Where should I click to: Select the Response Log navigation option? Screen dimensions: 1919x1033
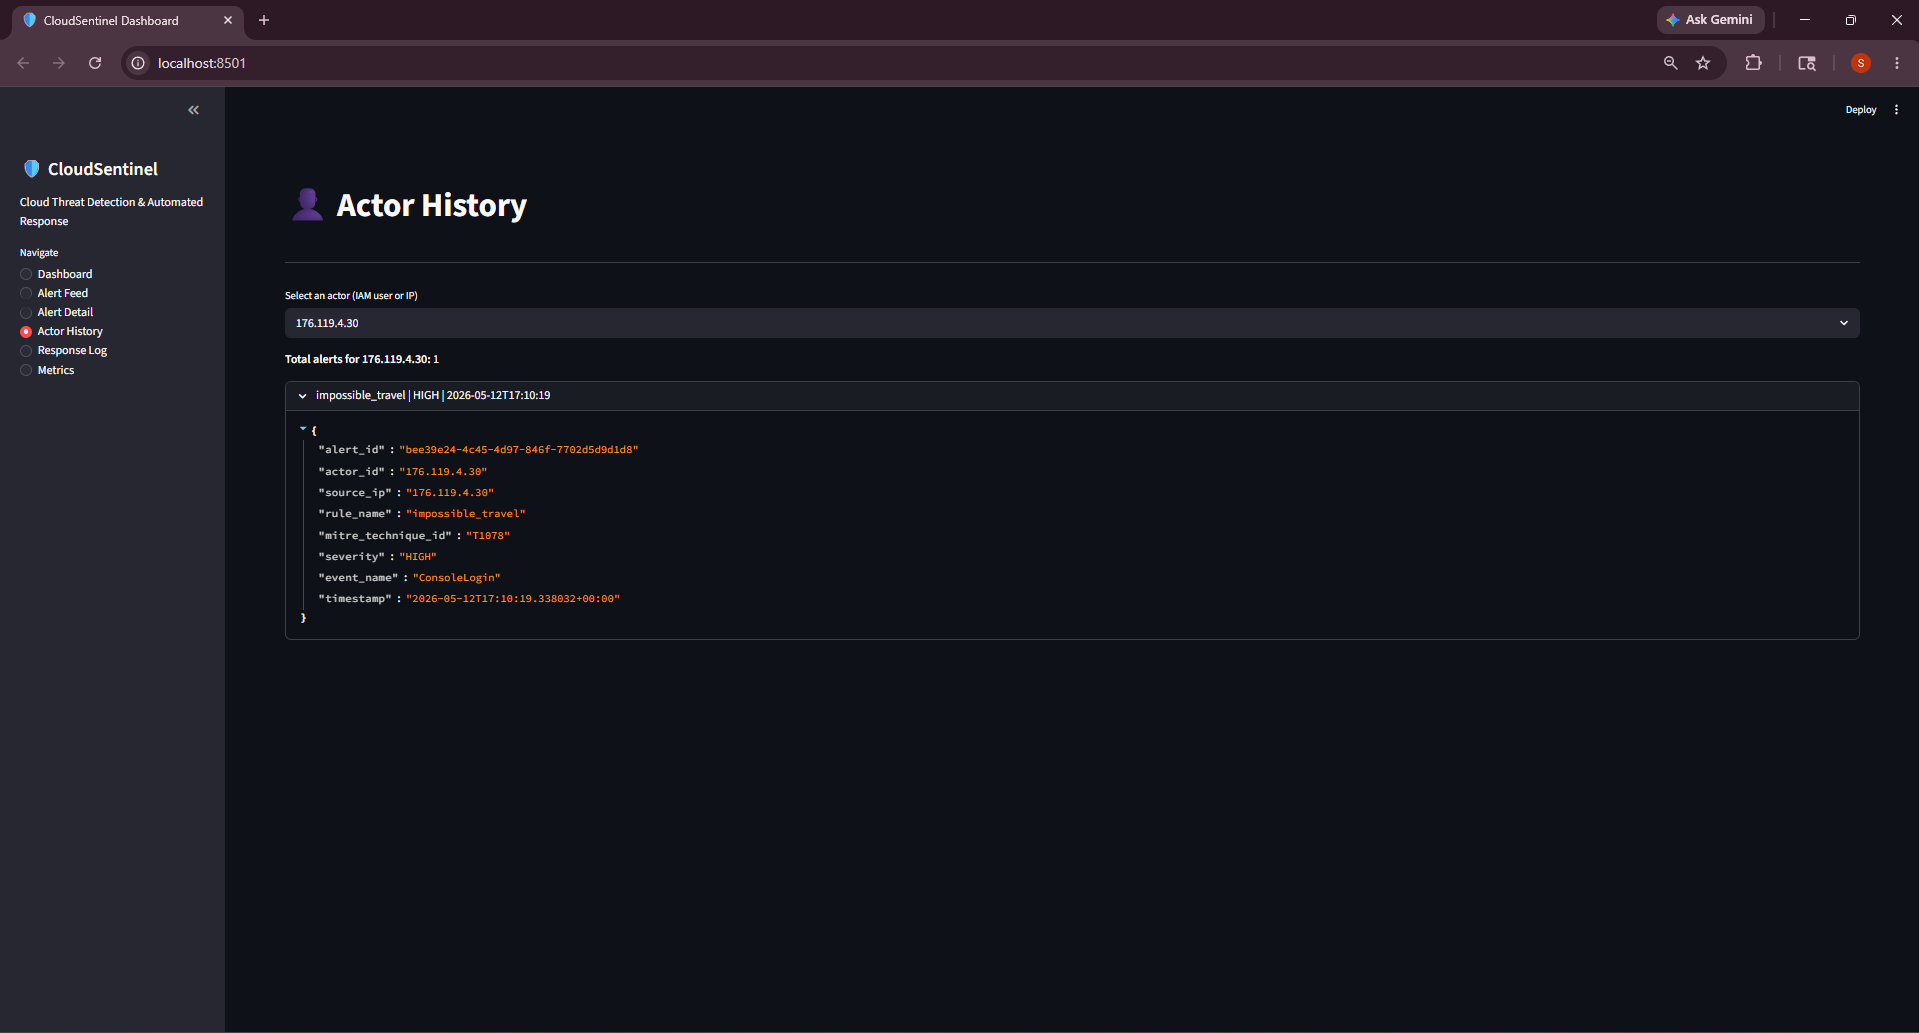point(63,350)
